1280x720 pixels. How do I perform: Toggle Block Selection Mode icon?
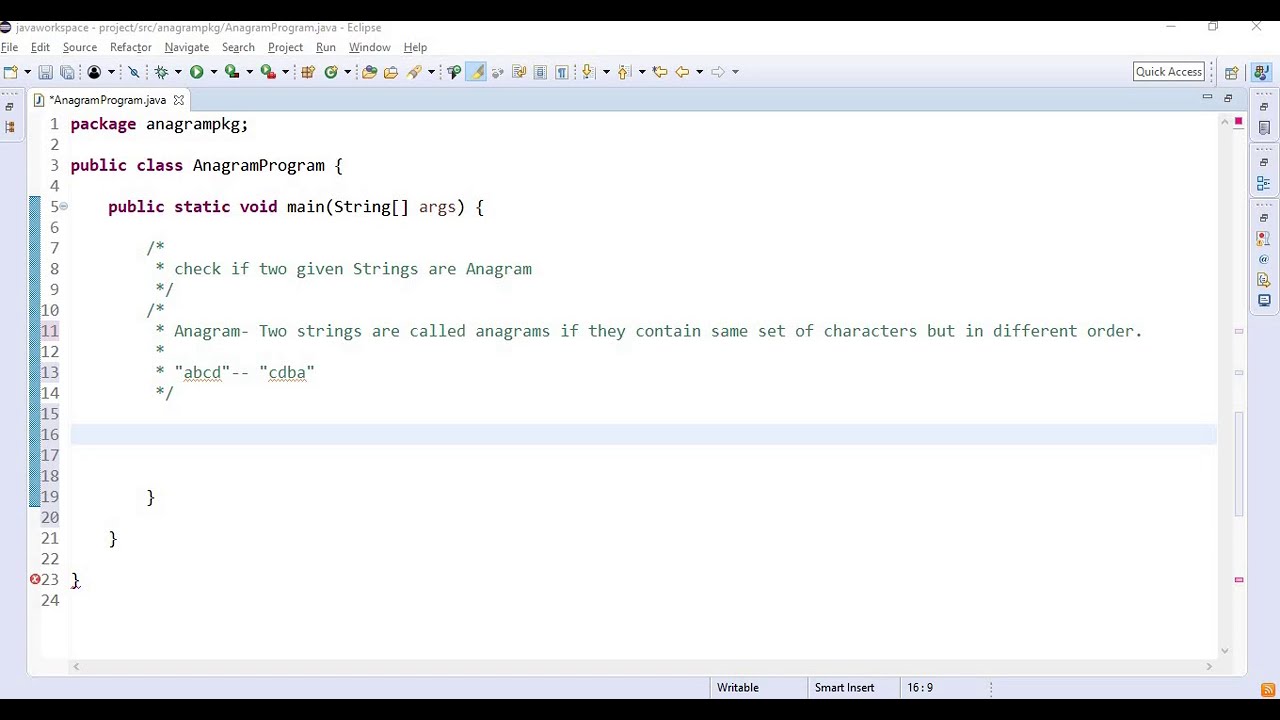(540, 72)
